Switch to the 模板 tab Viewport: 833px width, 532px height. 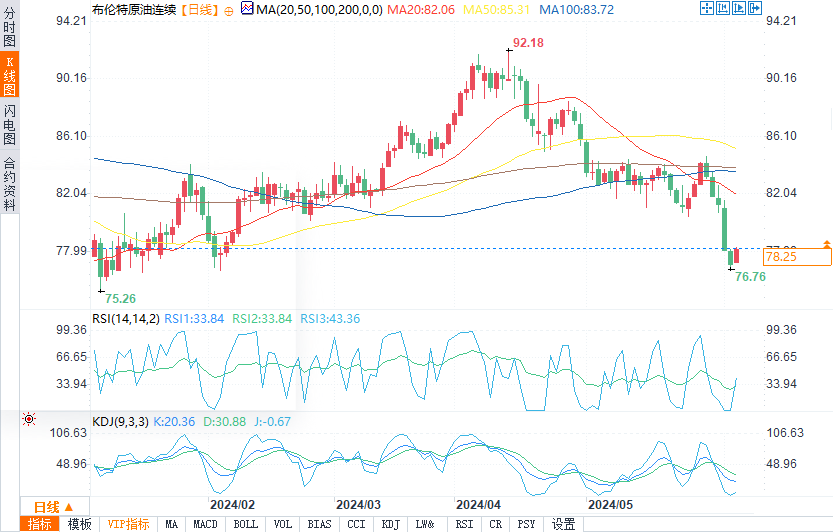[x=79, y=524]
